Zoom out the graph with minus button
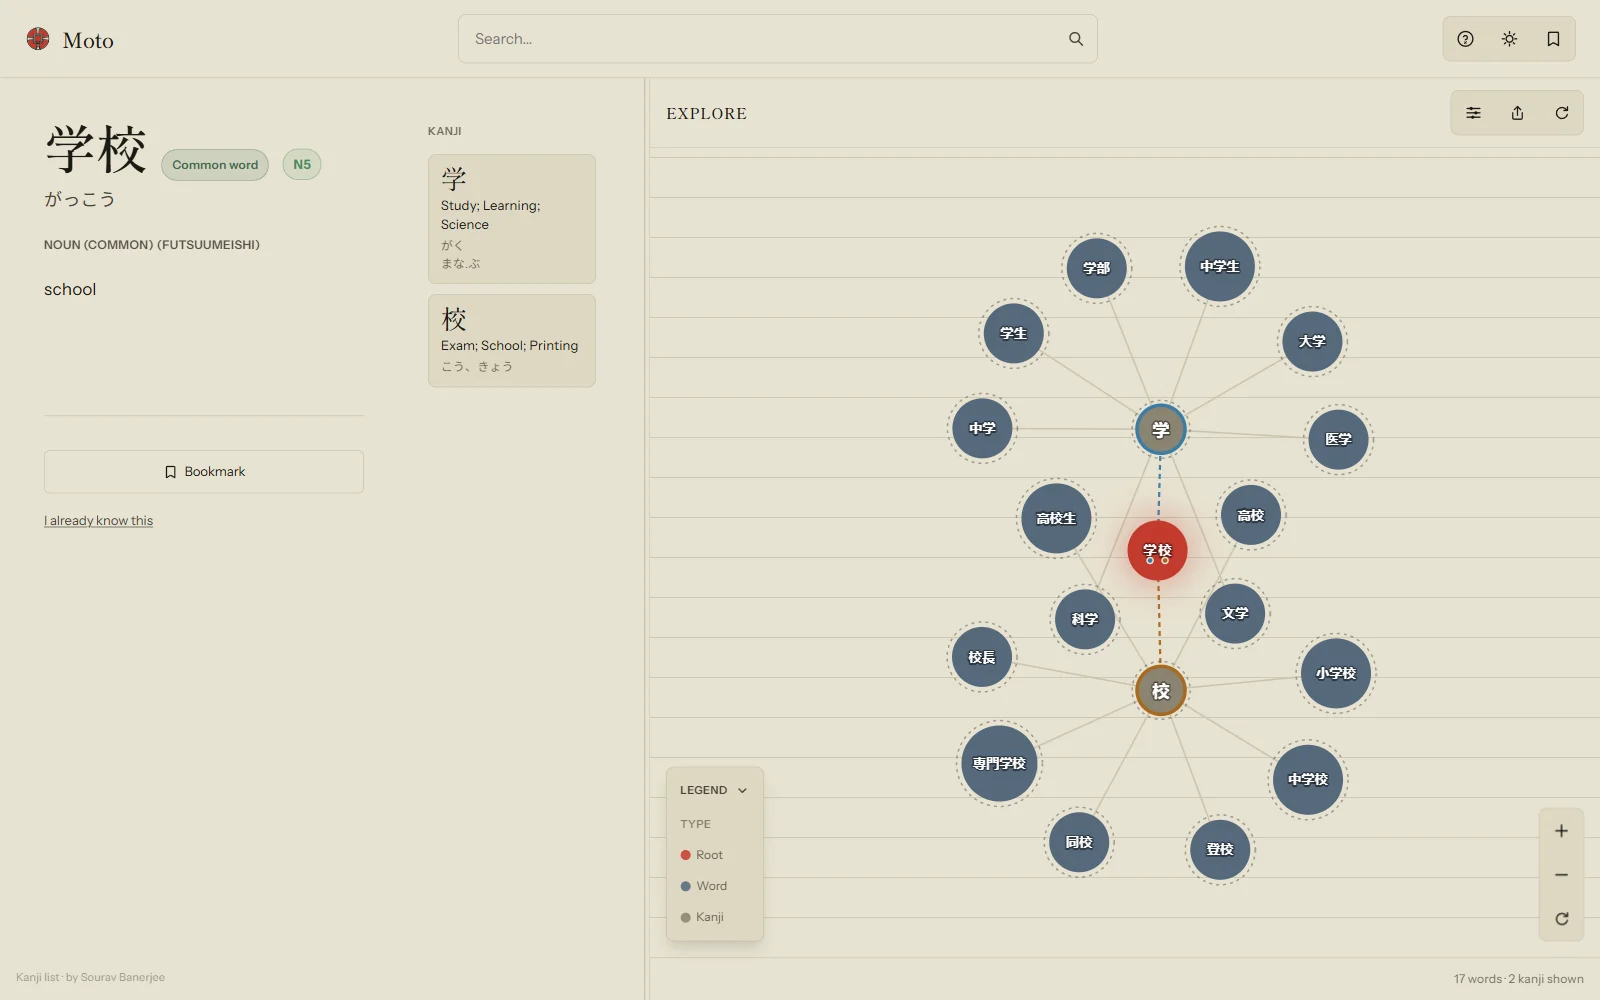This screenshot has height=1000, width=1600. click(1561, 875)
